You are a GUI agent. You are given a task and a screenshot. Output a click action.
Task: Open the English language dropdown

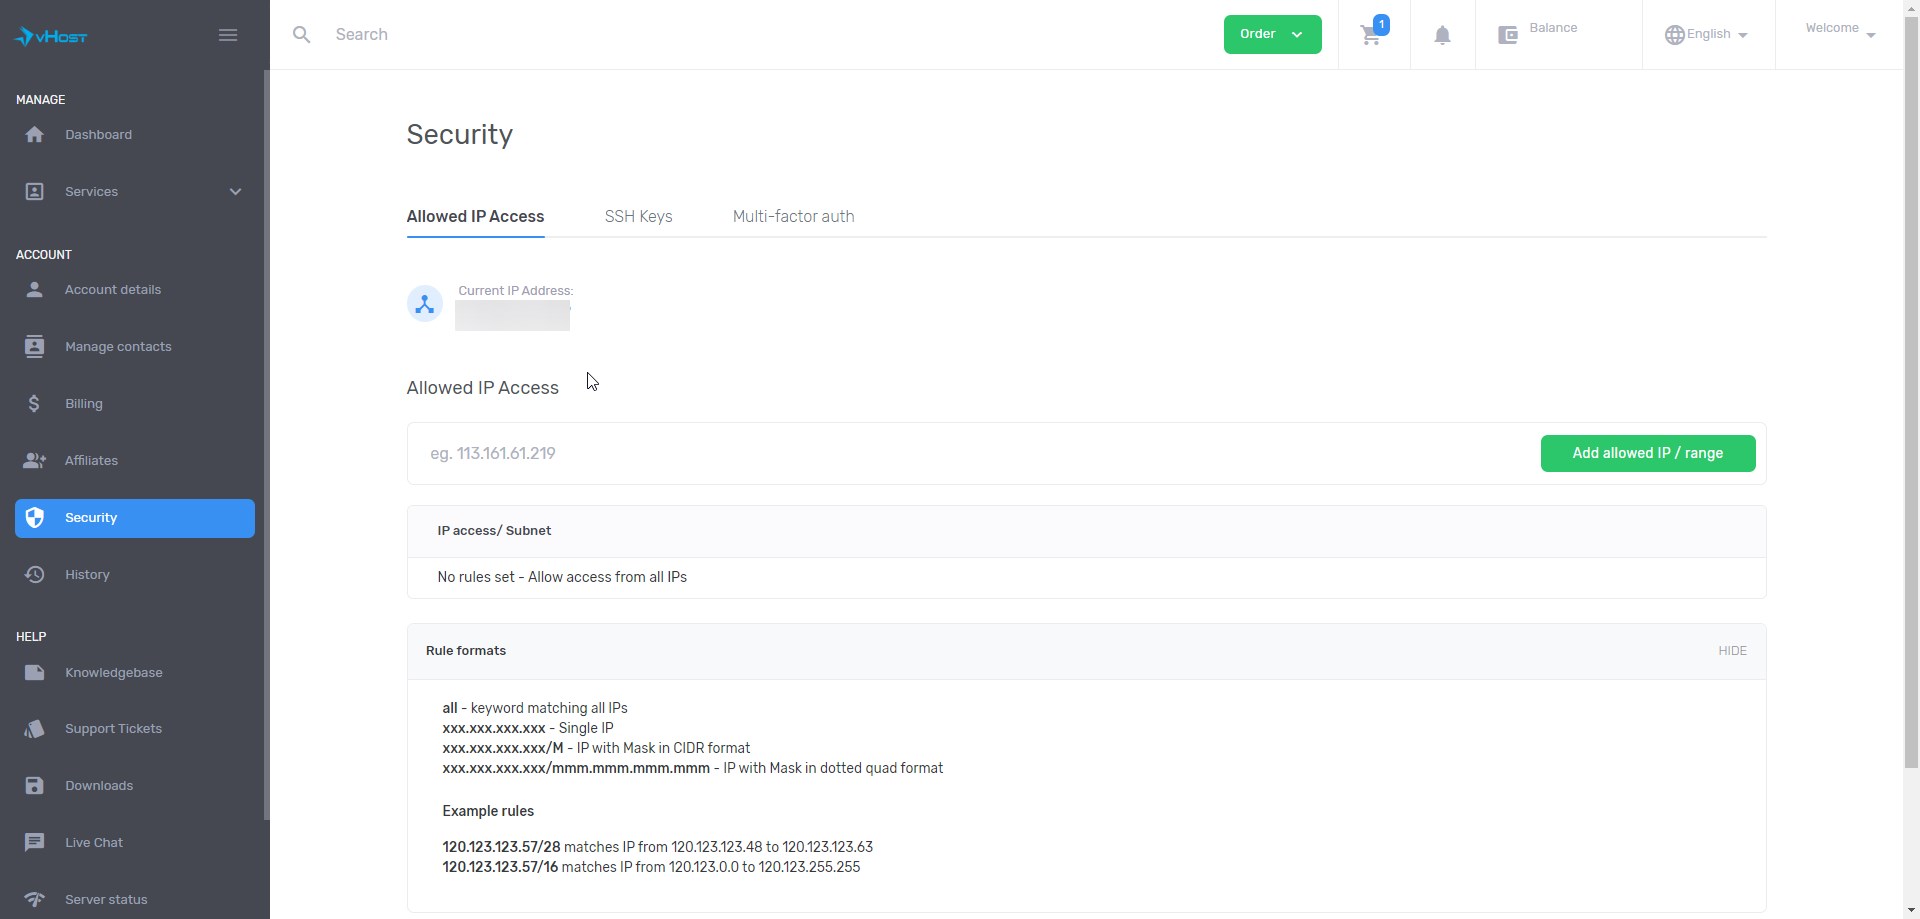1707,35
